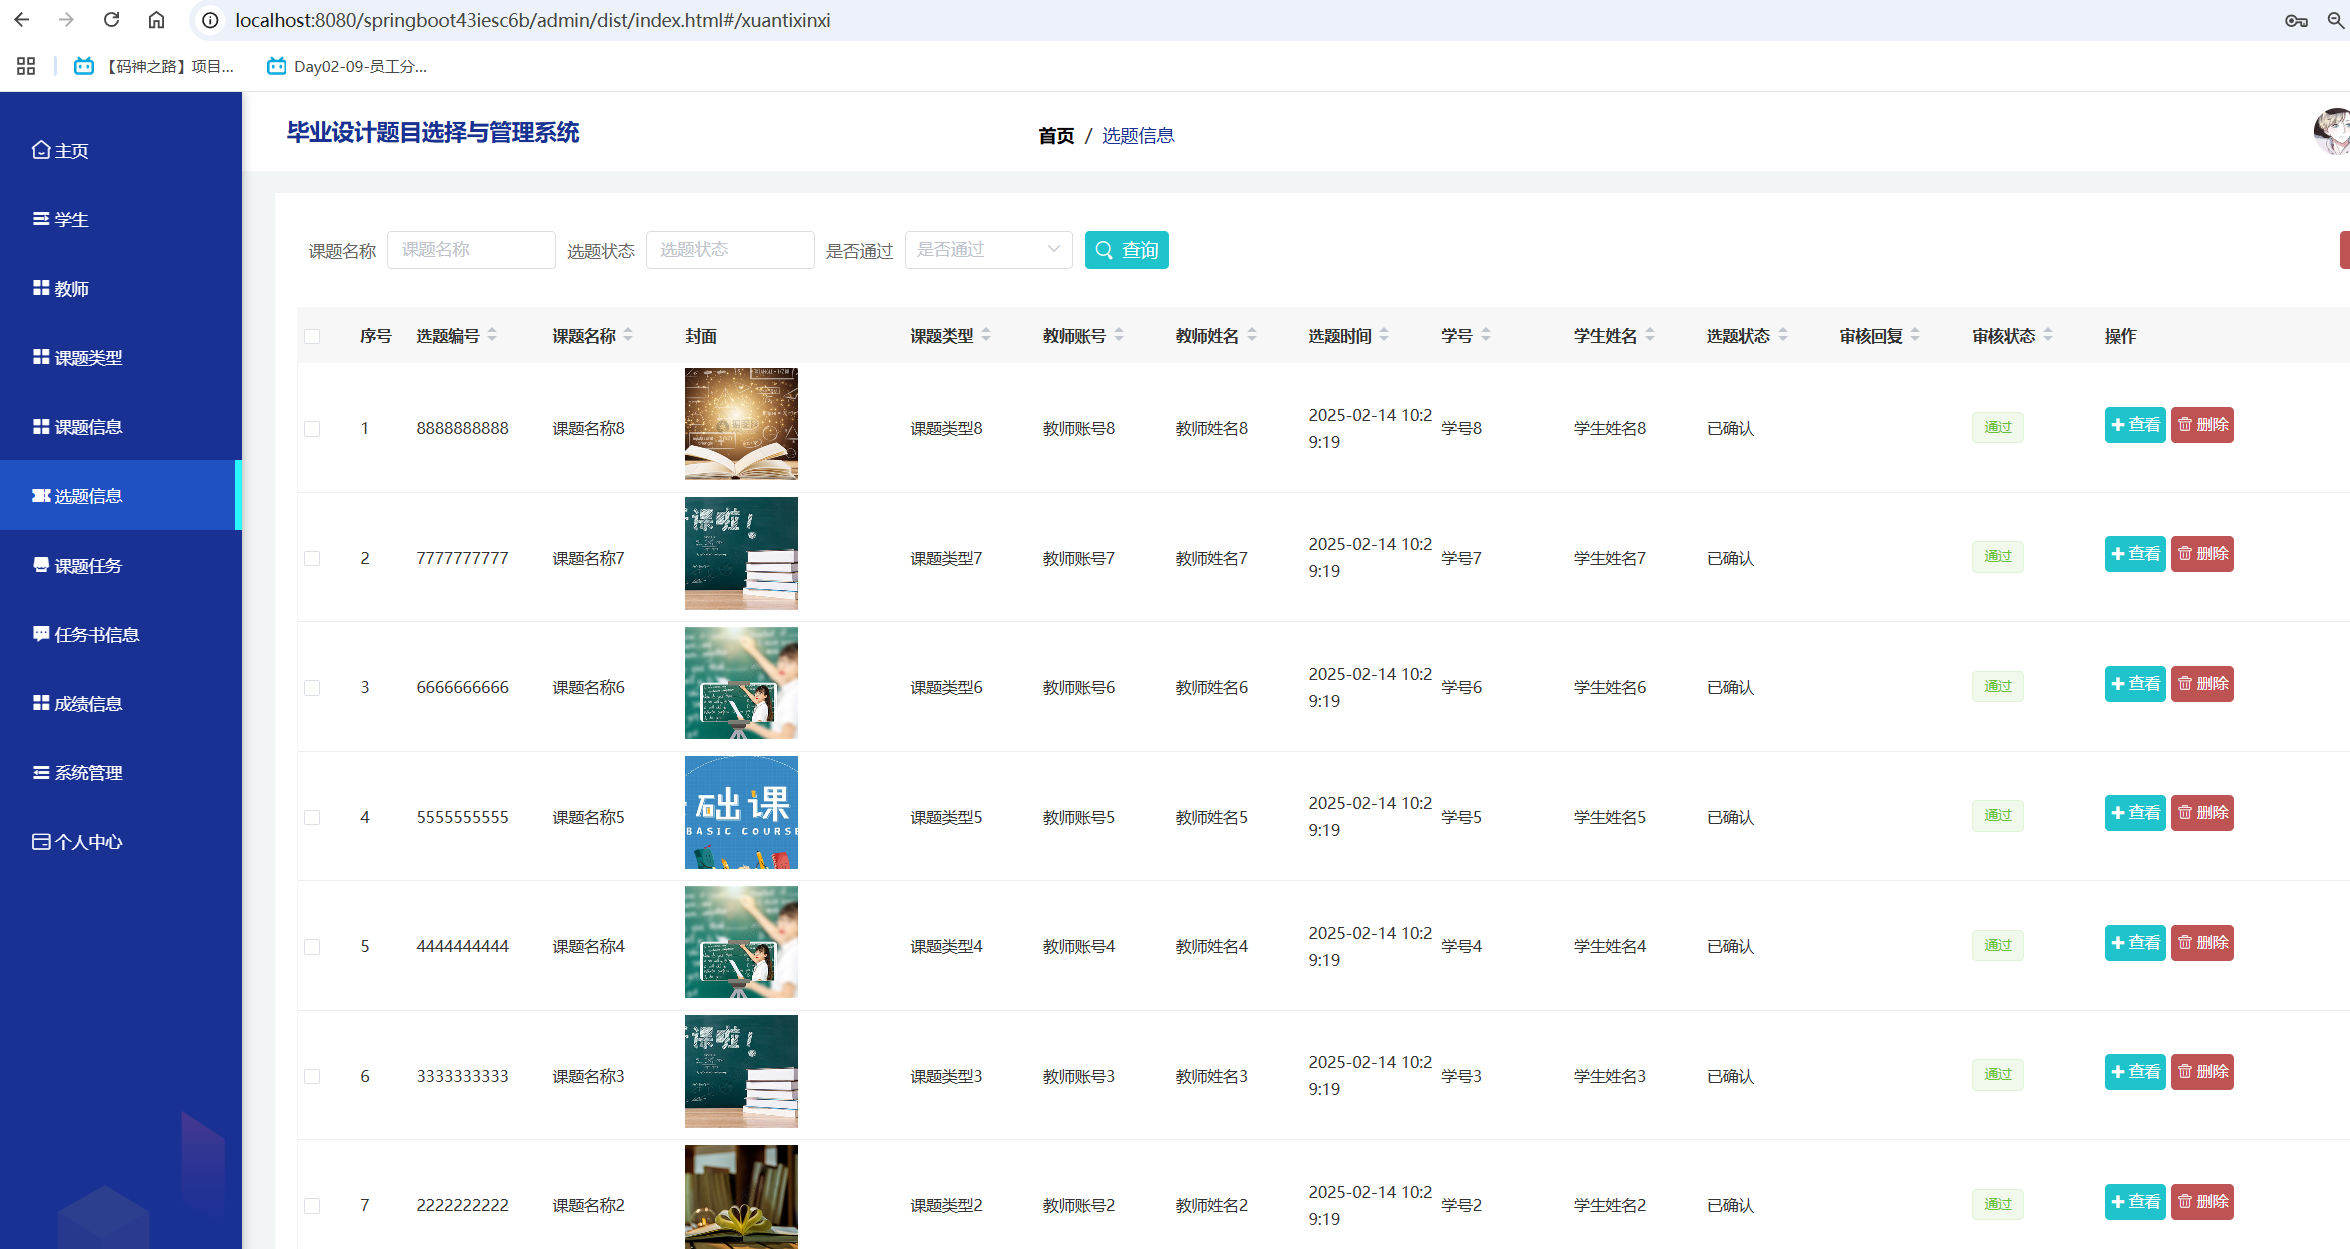Image resolution: width=2350 pixels, height=1249 pixels.
Task: Click the cover thumbnail of 课题名称5
Action: pyautogui.click(x=741, y=812)
